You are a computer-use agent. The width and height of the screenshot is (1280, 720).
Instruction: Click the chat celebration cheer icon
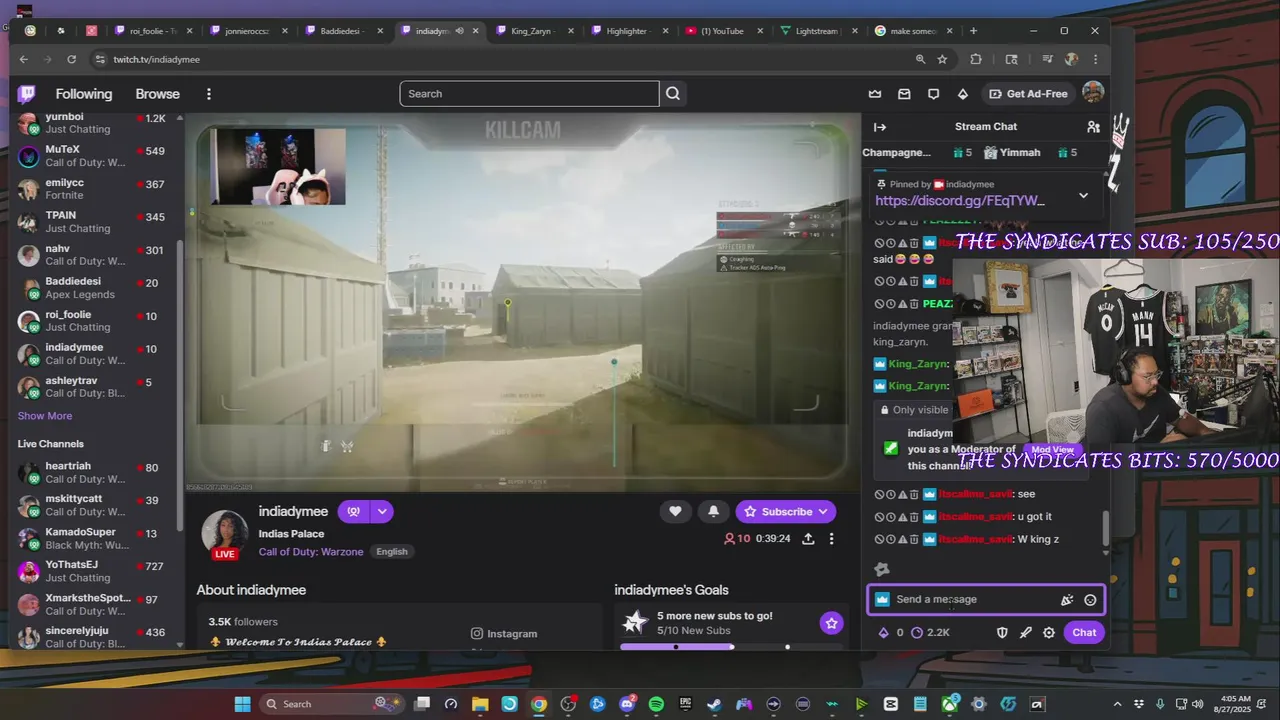tap(1067, 600)
